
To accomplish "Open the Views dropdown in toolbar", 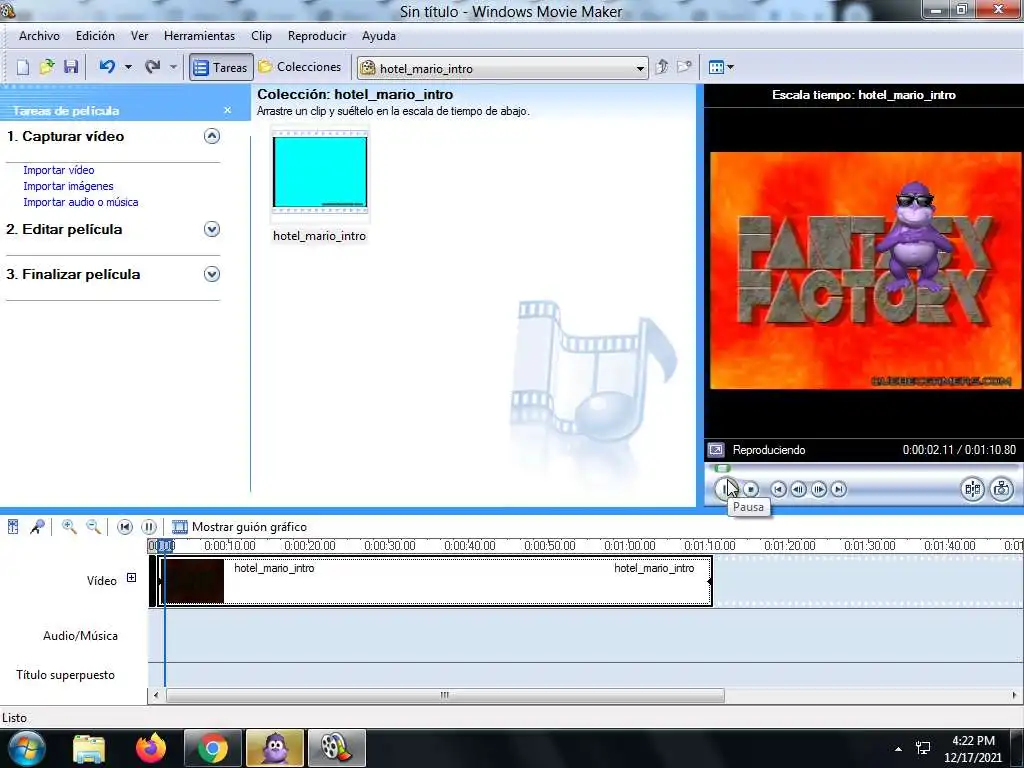I will pyautogui.click(x=721, y=67).
